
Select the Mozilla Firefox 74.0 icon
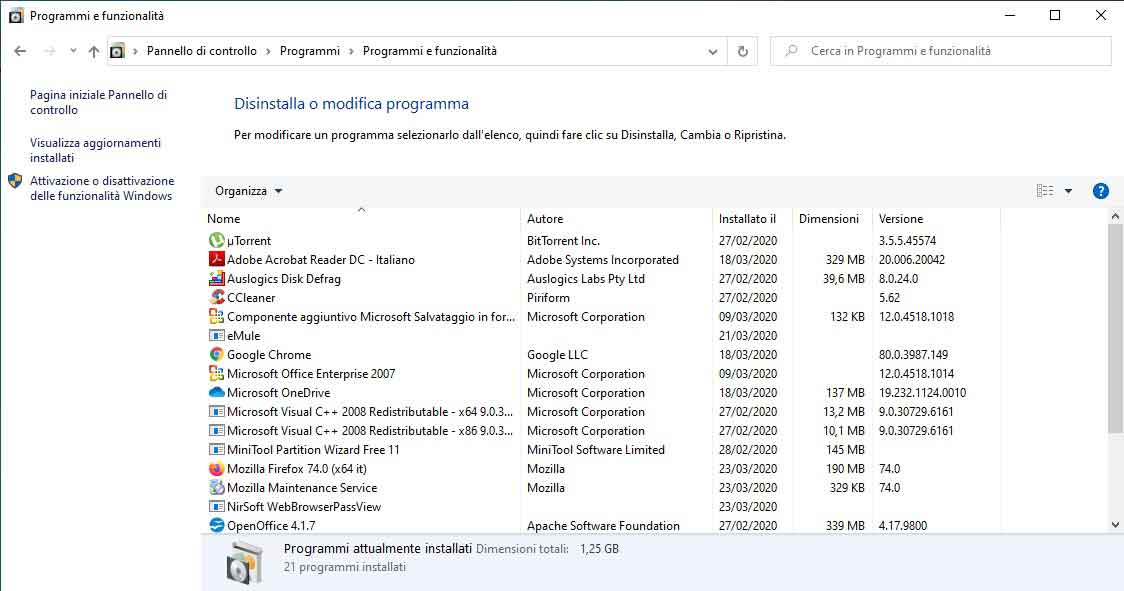[x=216, y=468]
